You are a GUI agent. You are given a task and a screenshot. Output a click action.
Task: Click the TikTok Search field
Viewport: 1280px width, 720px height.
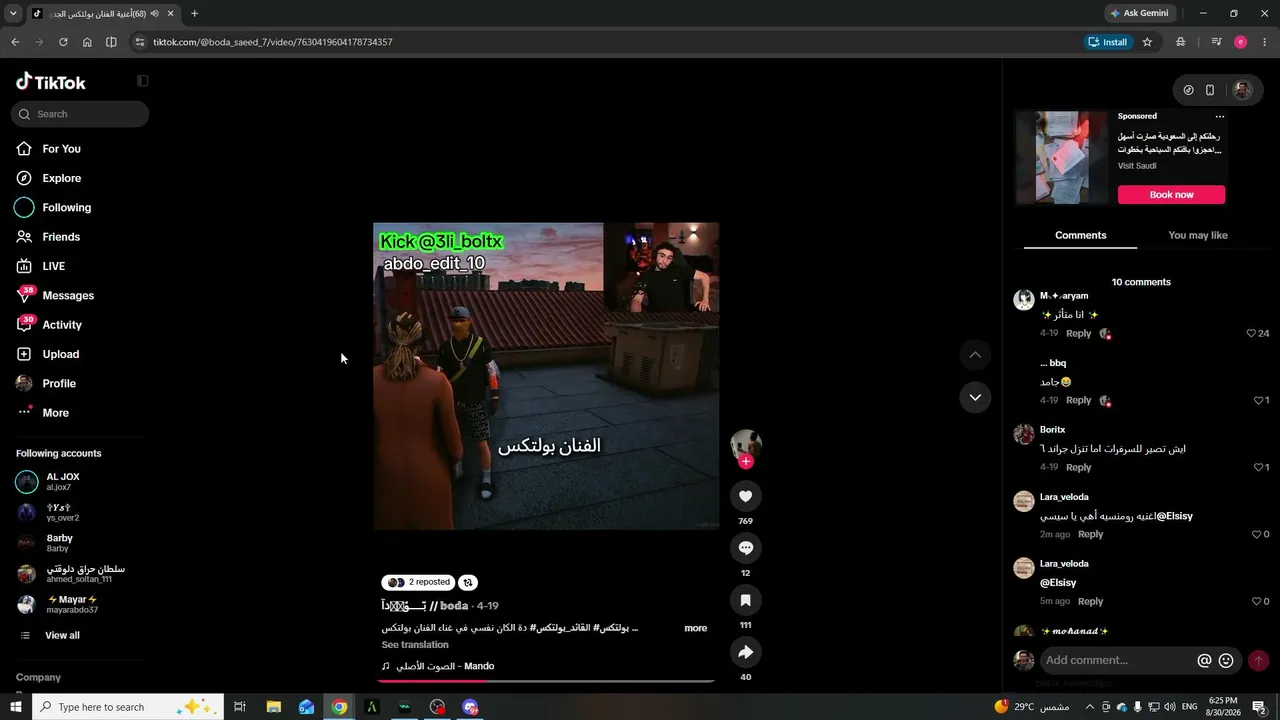click(80, 114)
